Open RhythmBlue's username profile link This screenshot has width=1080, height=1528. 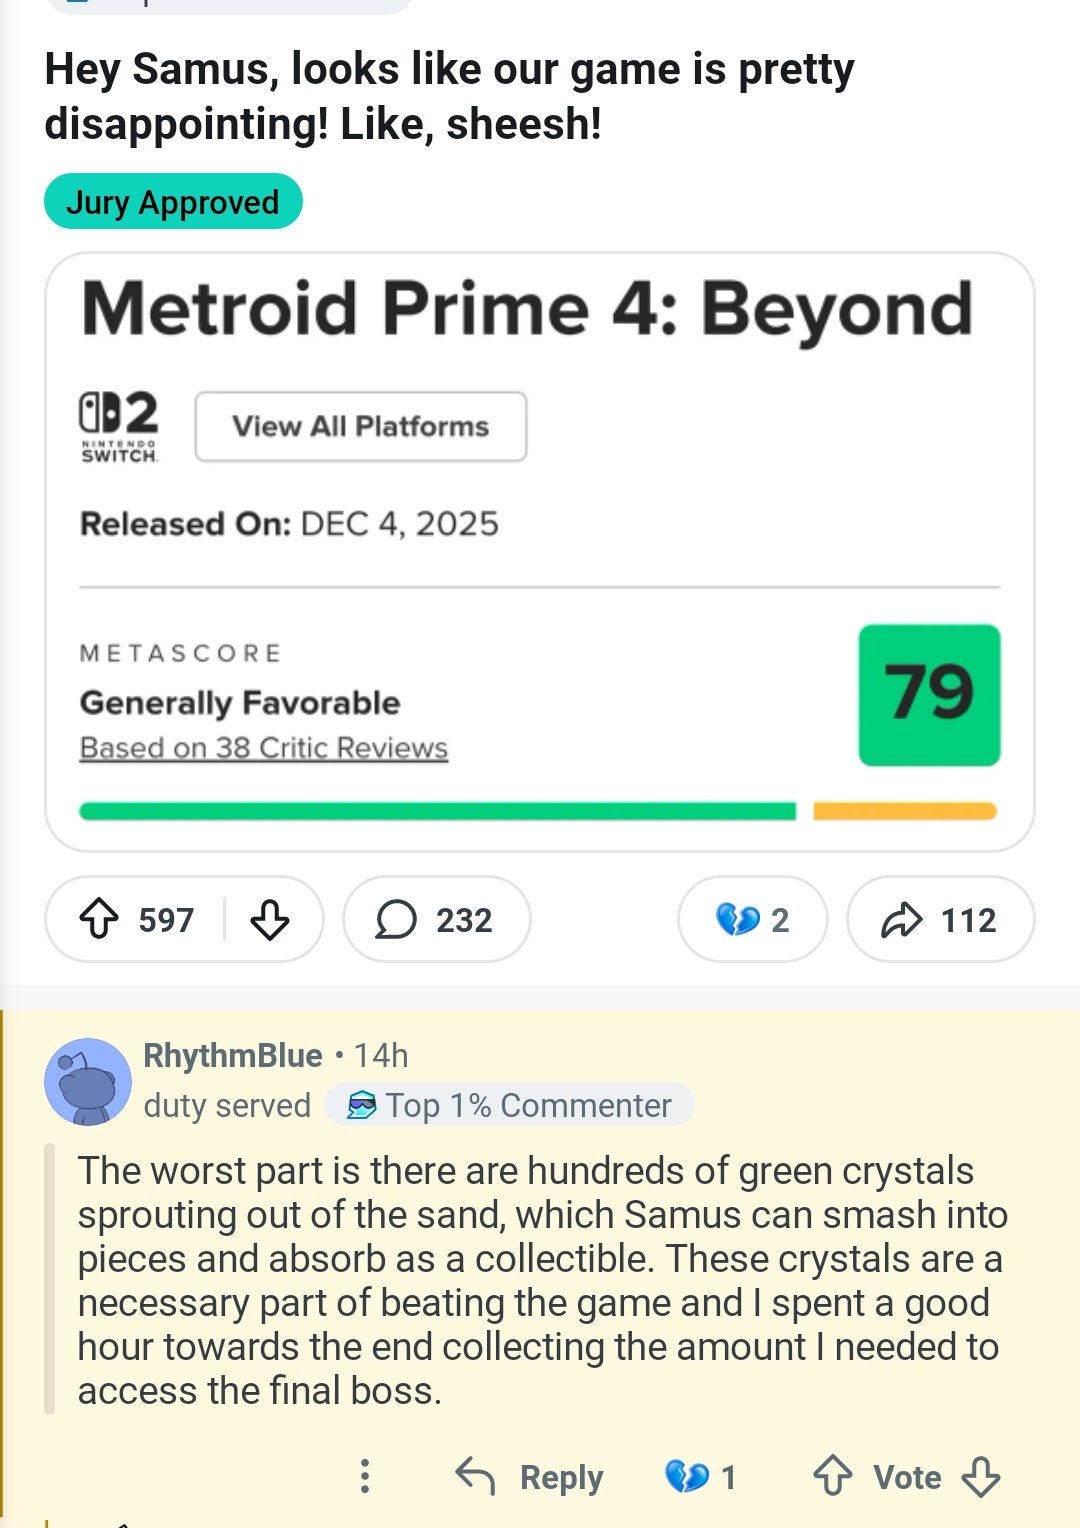(x=233, y=1055)
